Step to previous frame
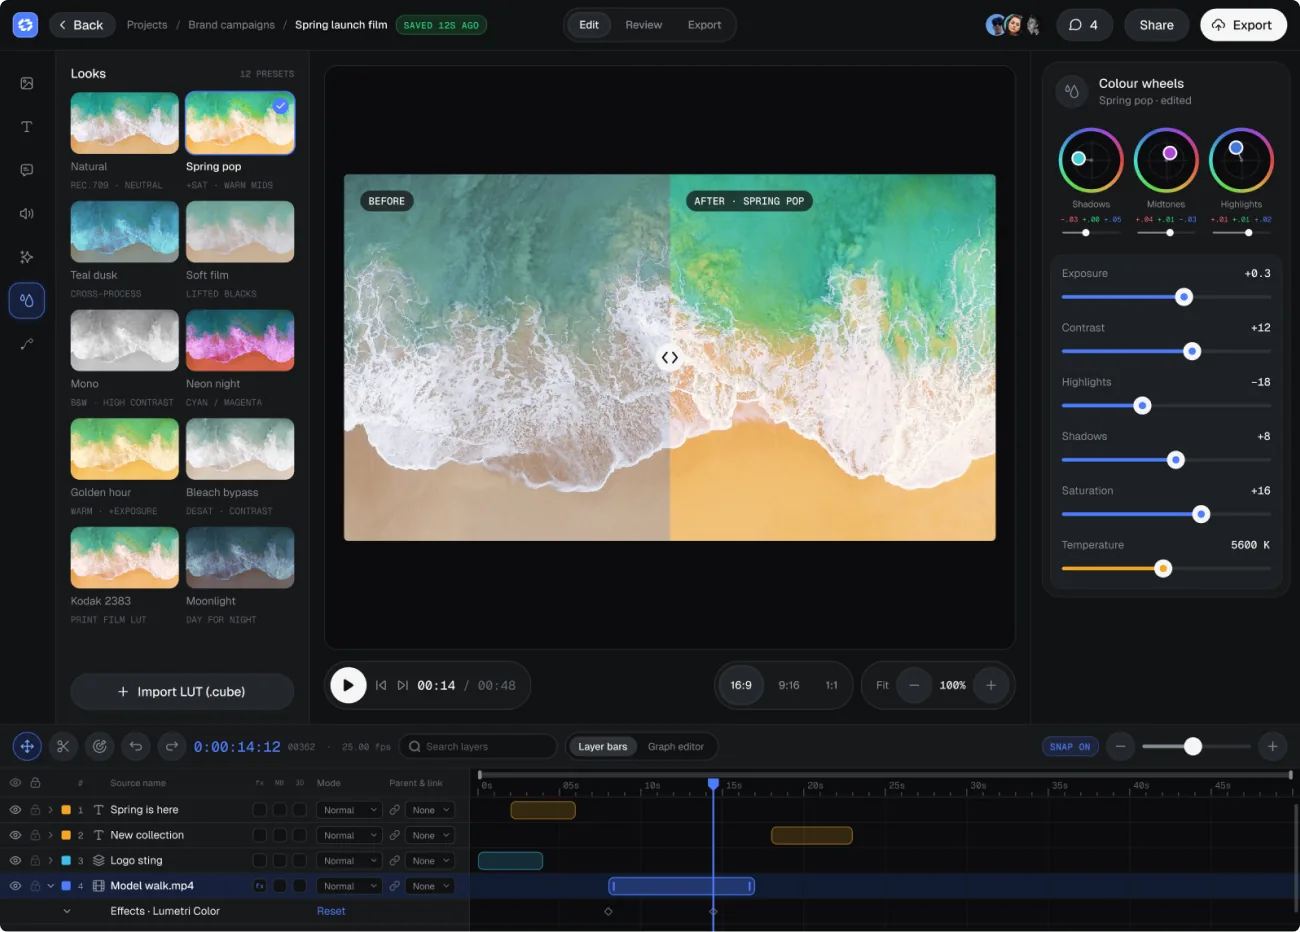Viewport: 1300px width, 932px height. pyautogui.click(x=381, y=685)
